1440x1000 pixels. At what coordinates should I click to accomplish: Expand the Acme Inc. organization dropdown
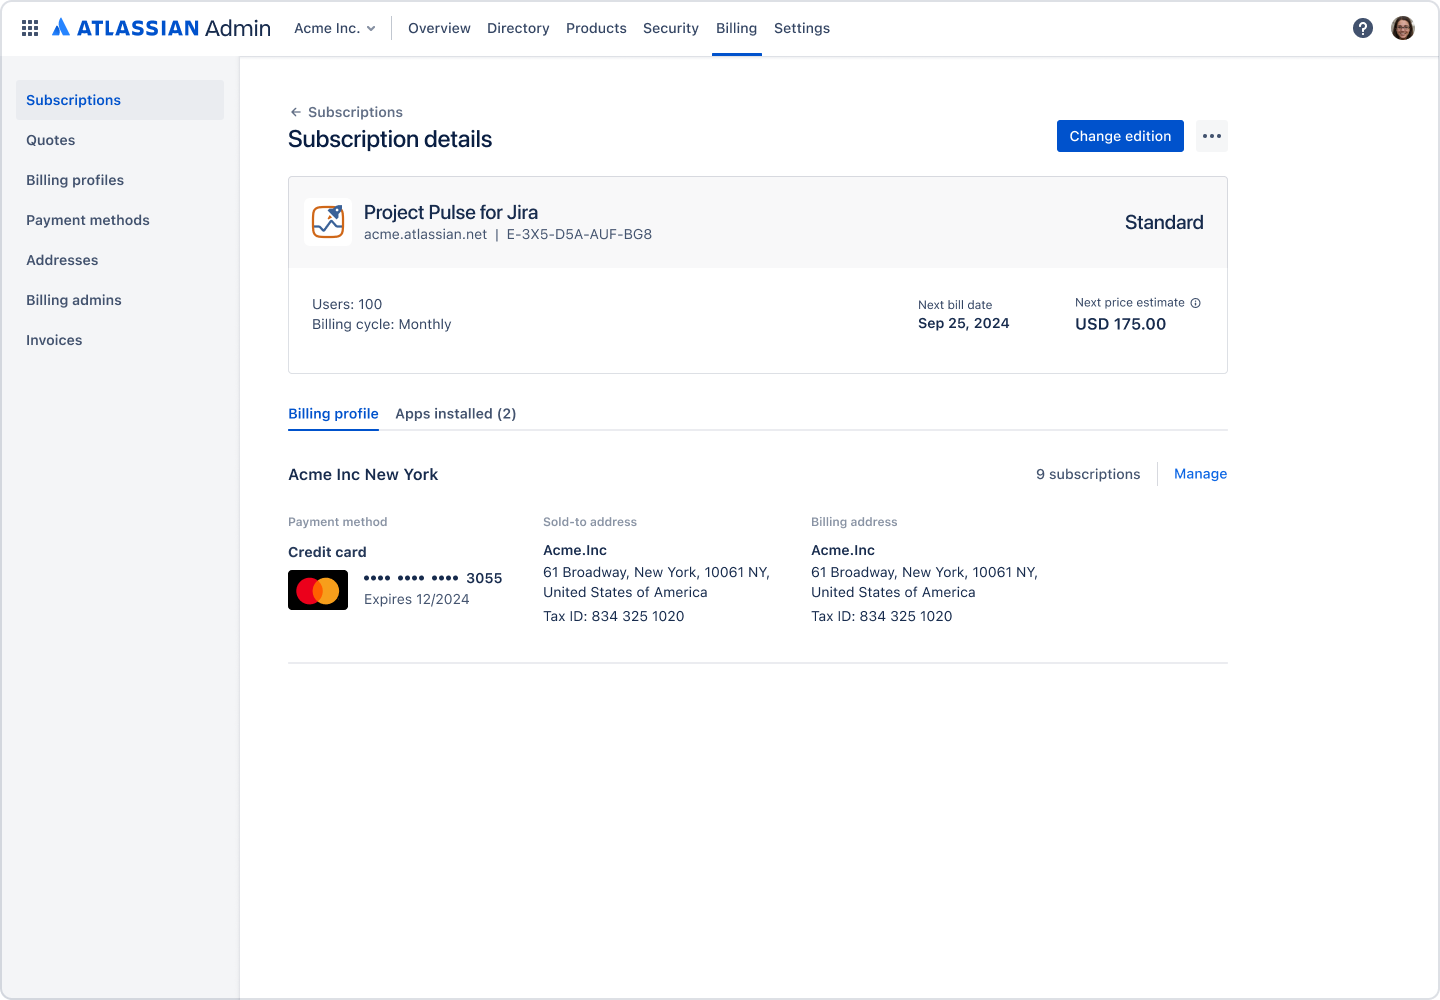pos(335,28)
